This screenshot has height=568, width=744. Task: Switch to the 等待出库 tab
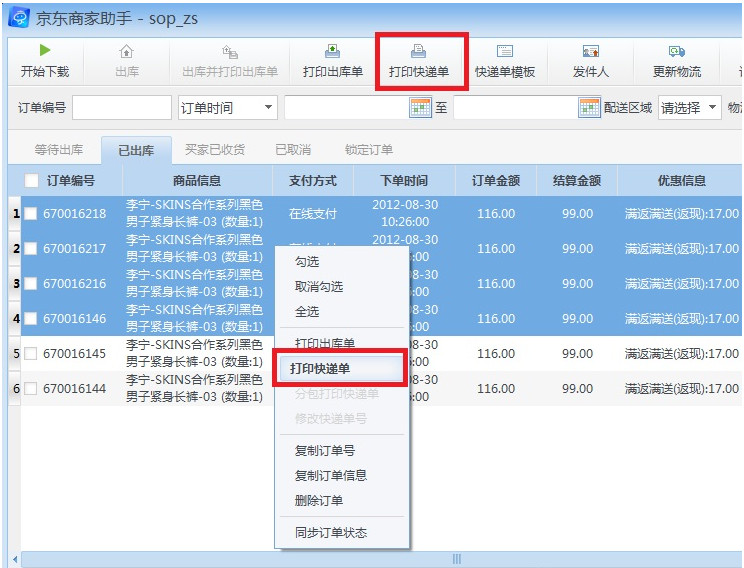point(59,150)
